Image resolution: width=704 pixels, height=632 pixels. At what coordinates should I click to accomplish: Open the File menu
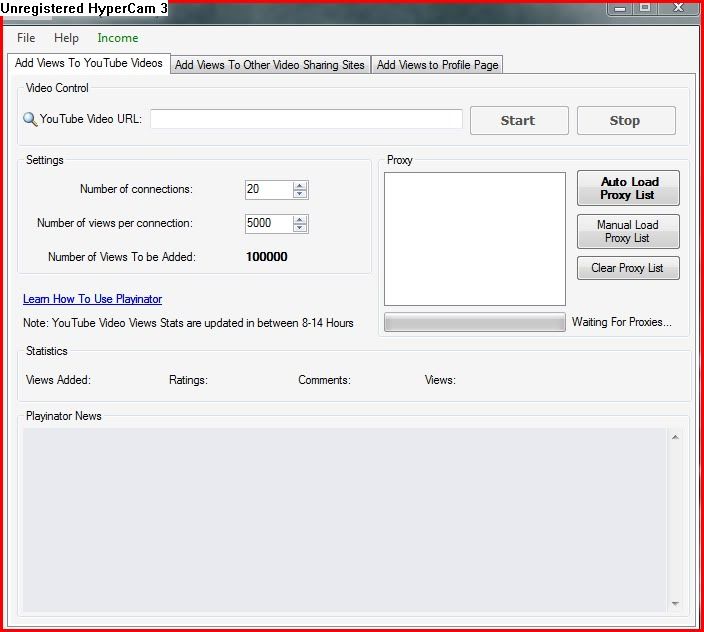point(26,38)
